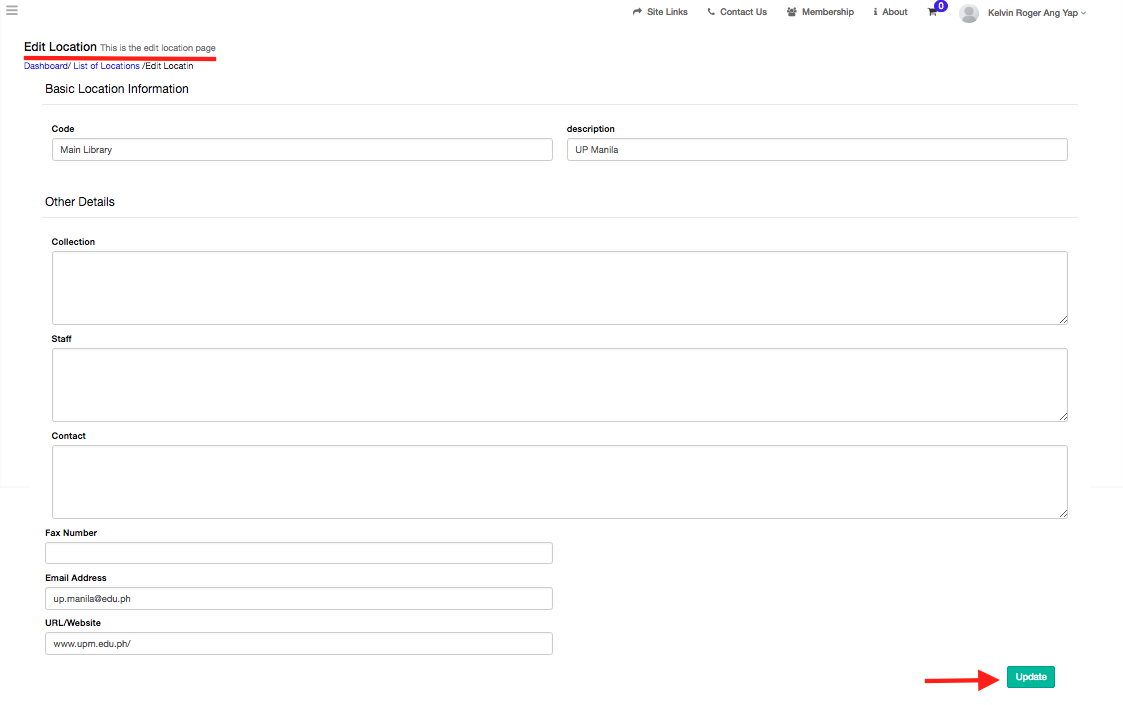Screen dimensions: 1123x705
Task: Open the Membership menu item
Action: click(x=827, y=12)
